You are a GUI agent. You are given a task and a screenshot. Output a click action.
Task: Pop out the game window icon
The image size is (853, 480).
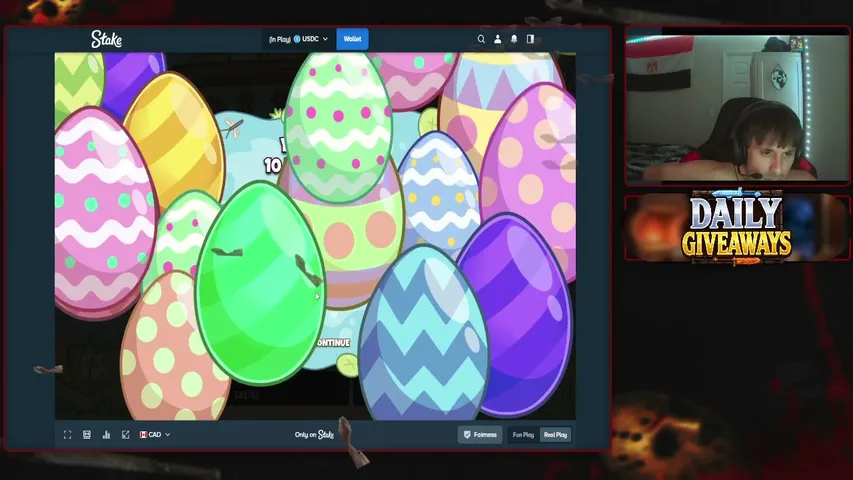(x=126, y=435)
